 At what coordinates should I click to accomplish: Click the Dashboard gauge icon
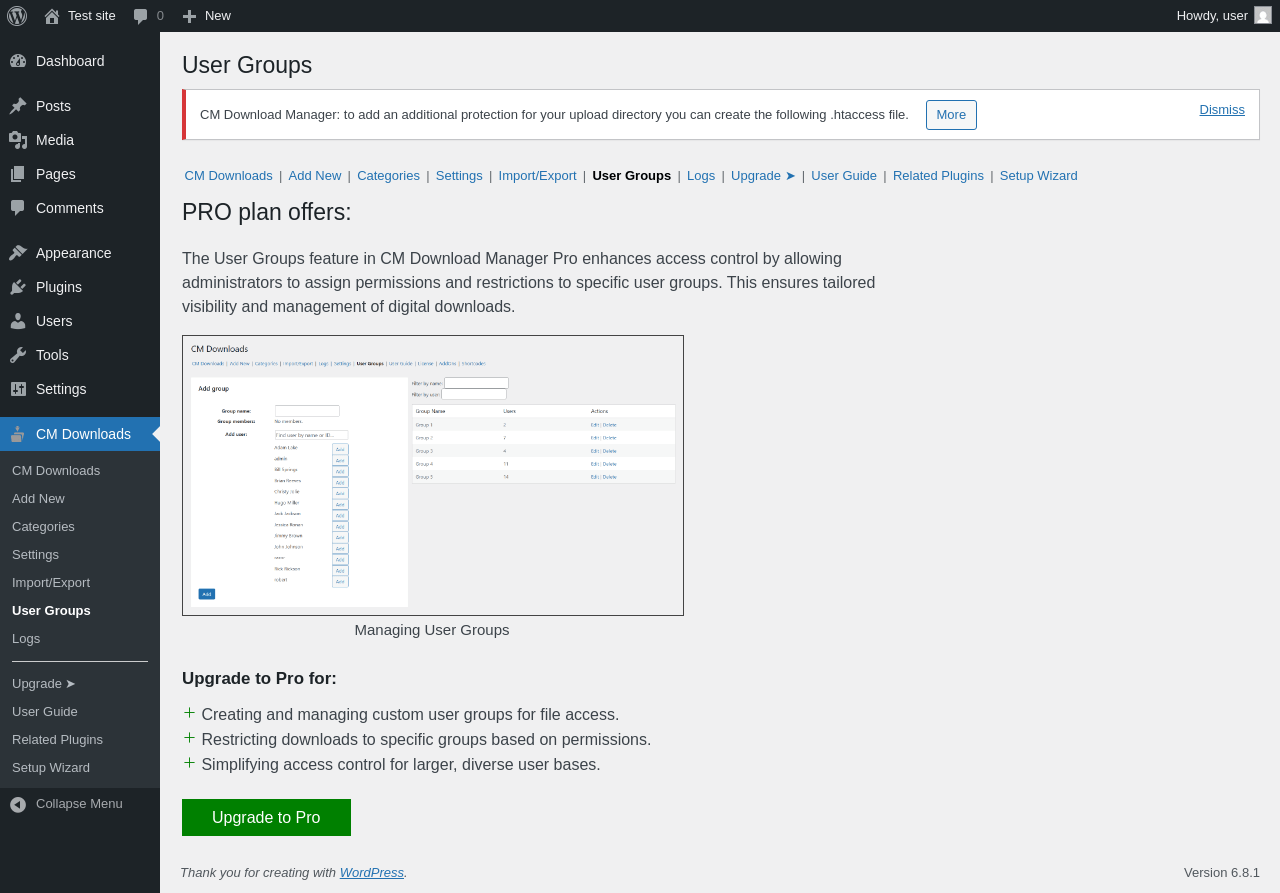(x=18, y=61)
